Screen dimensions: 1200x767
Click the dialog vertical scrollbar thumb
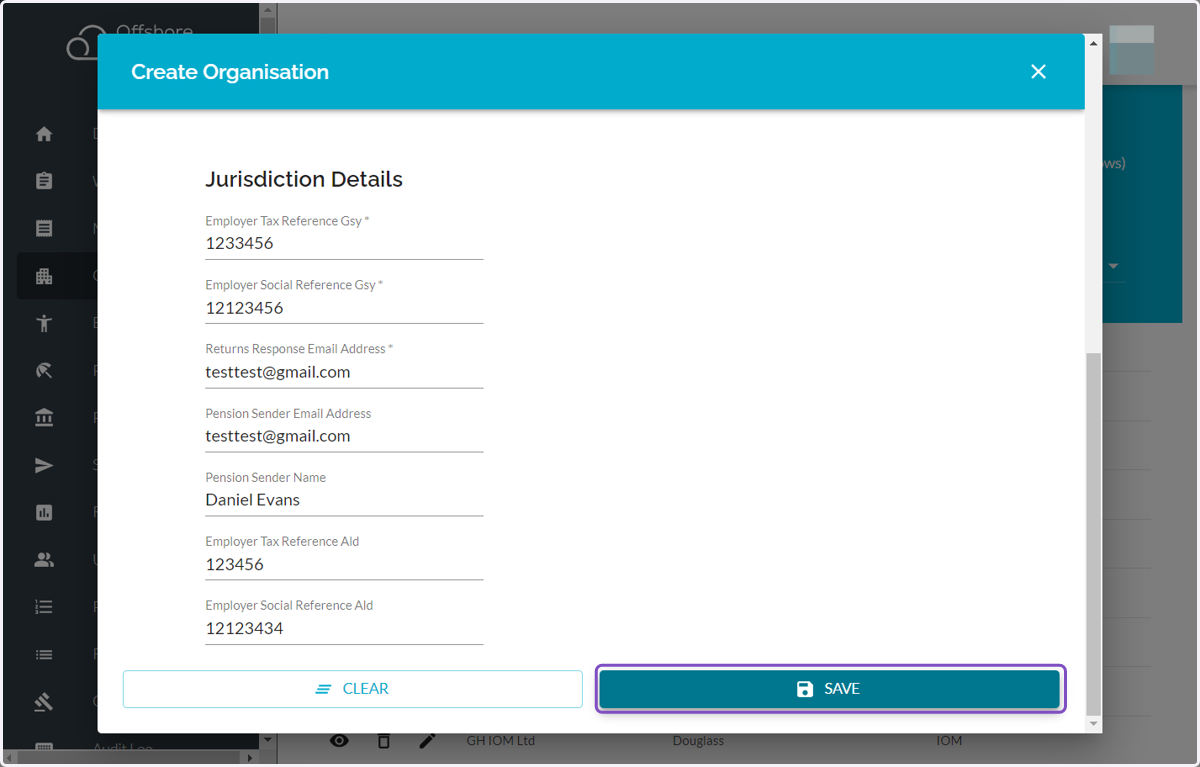coord(1093,533)
